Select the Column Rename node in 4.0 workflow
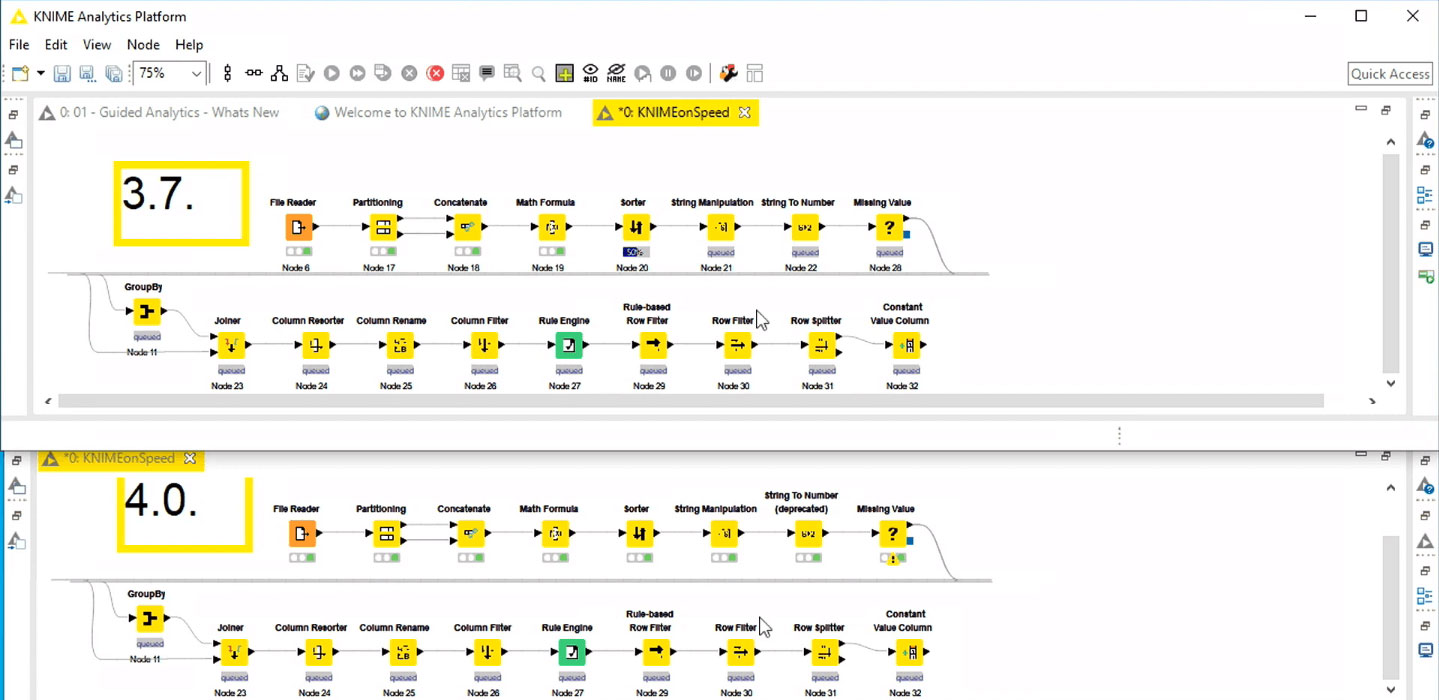Viewport: 1439px width, 700px height. pos(402,652)
